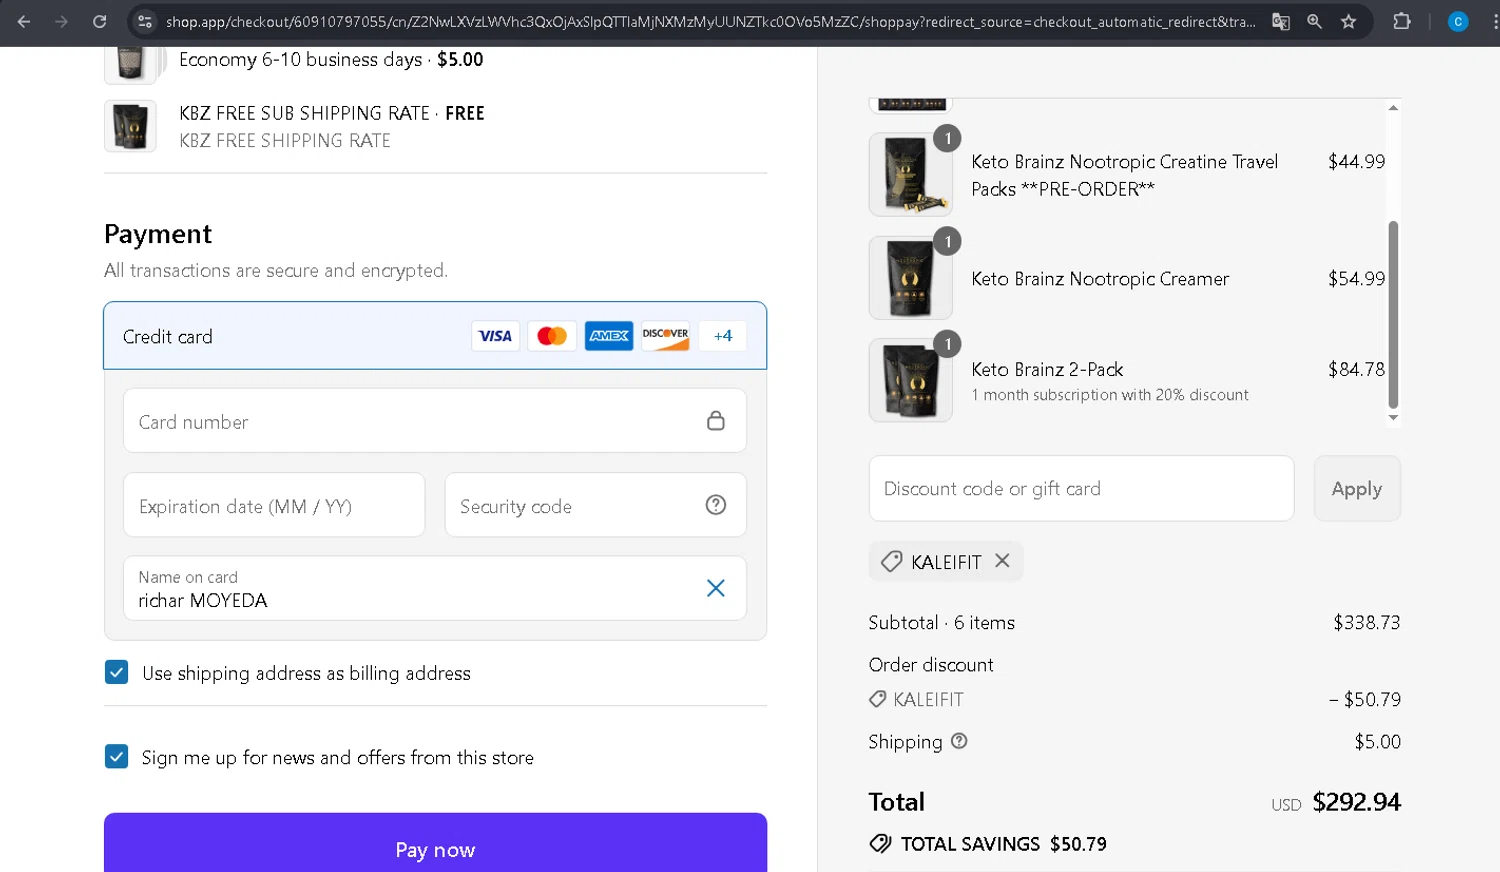Click the $338.73 subtotal amount
Screen dimensions: 1500x872
[1366, 622]
